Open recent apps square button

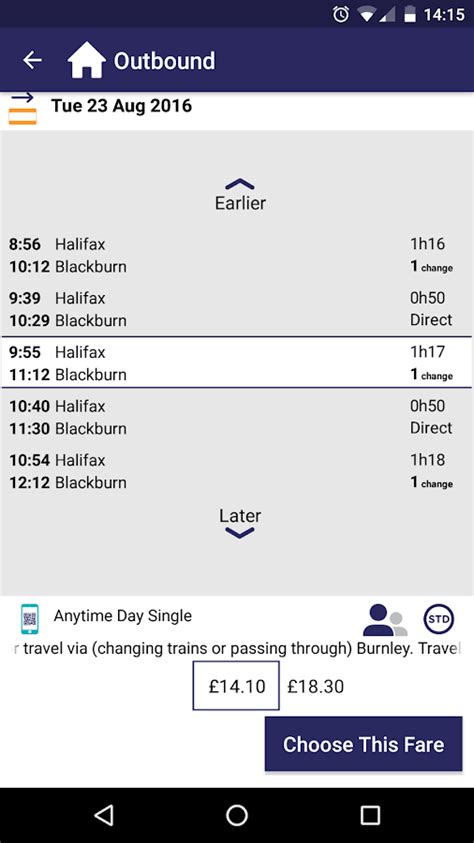point(370,815)
